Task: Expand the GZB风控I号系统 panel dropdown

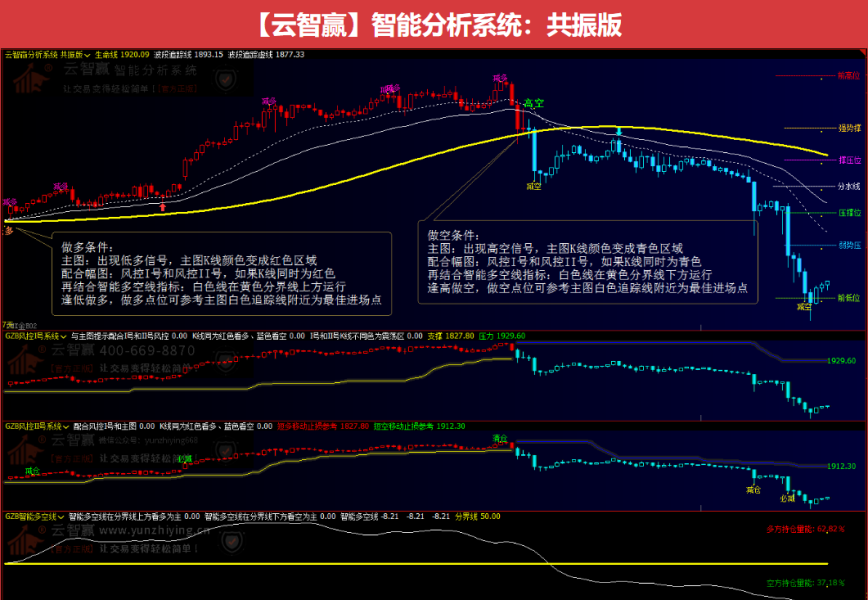Action: coord(62,337)
